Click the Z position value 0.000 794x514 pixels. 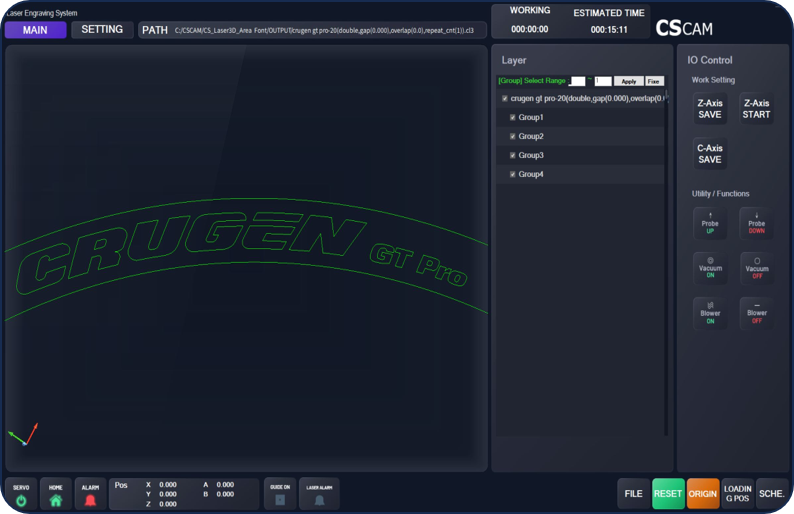(x=168, y=504)
